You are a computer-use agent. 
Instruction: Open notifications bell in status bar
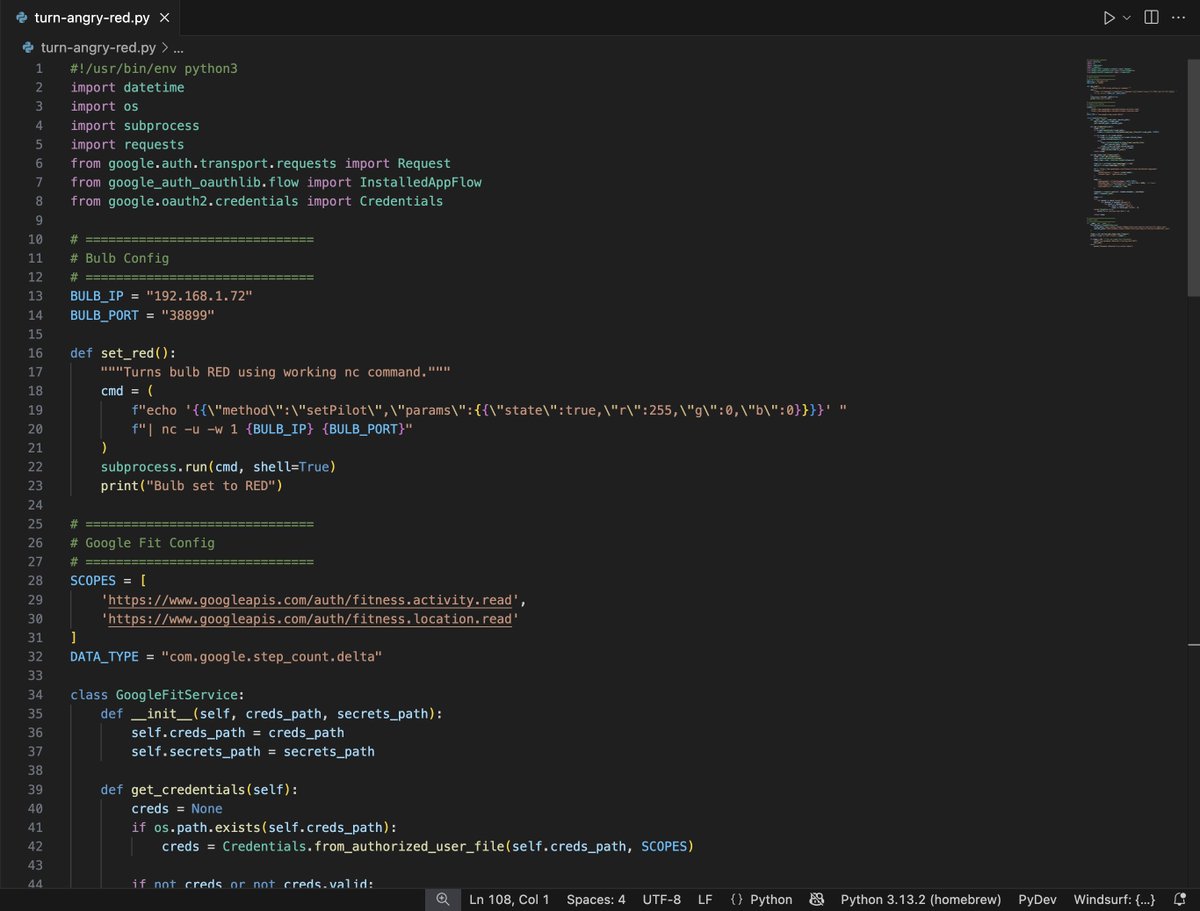tap(1180, 899)
